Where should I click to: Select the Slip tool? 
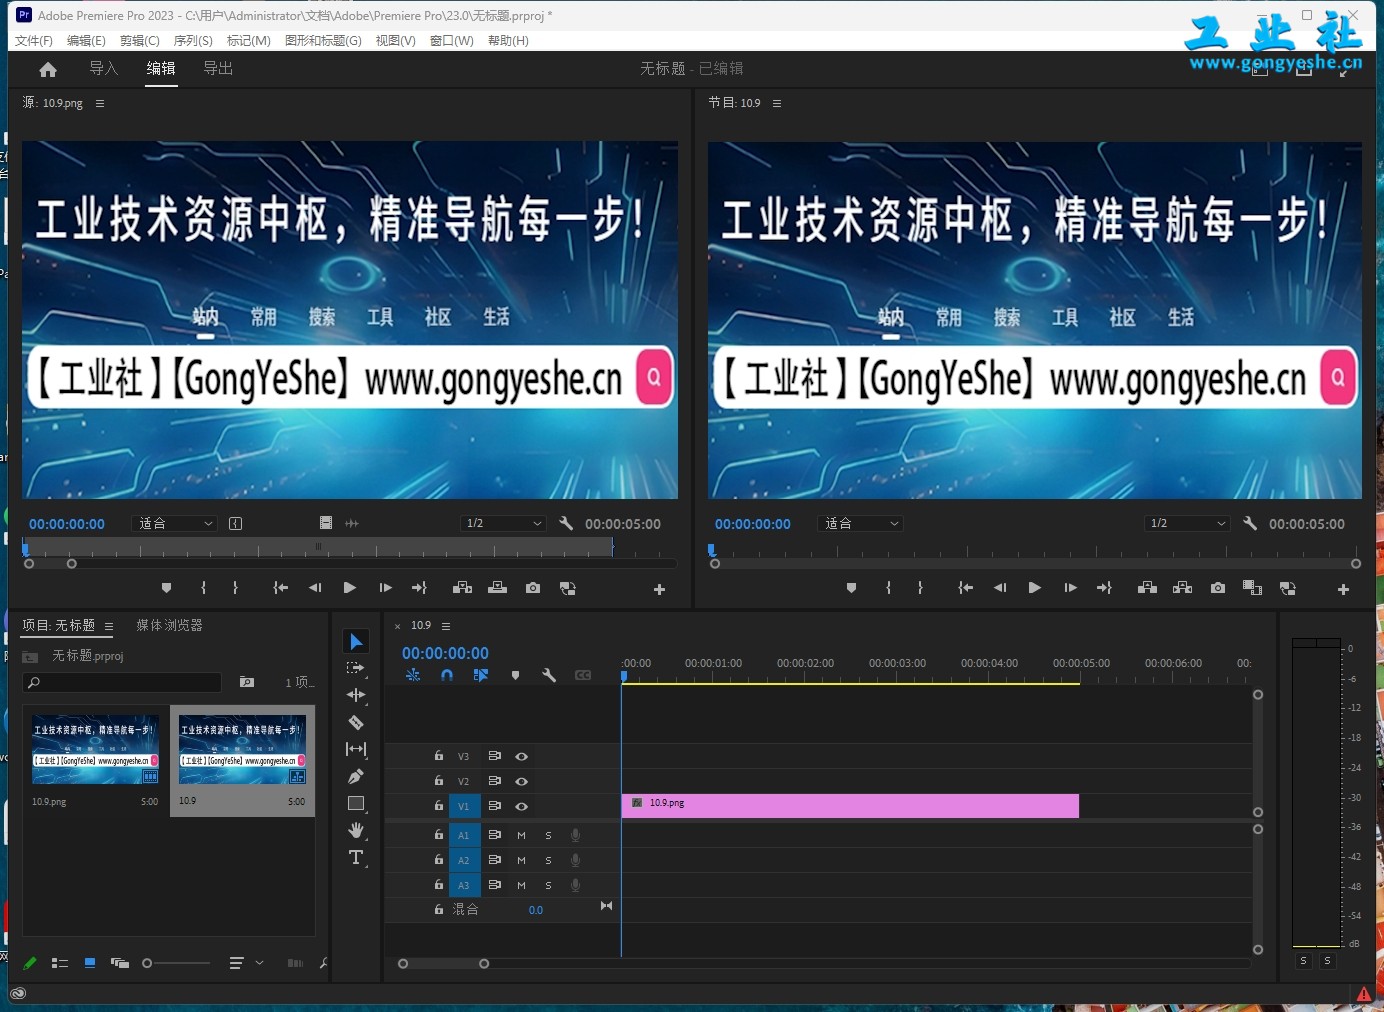(355, 749)
